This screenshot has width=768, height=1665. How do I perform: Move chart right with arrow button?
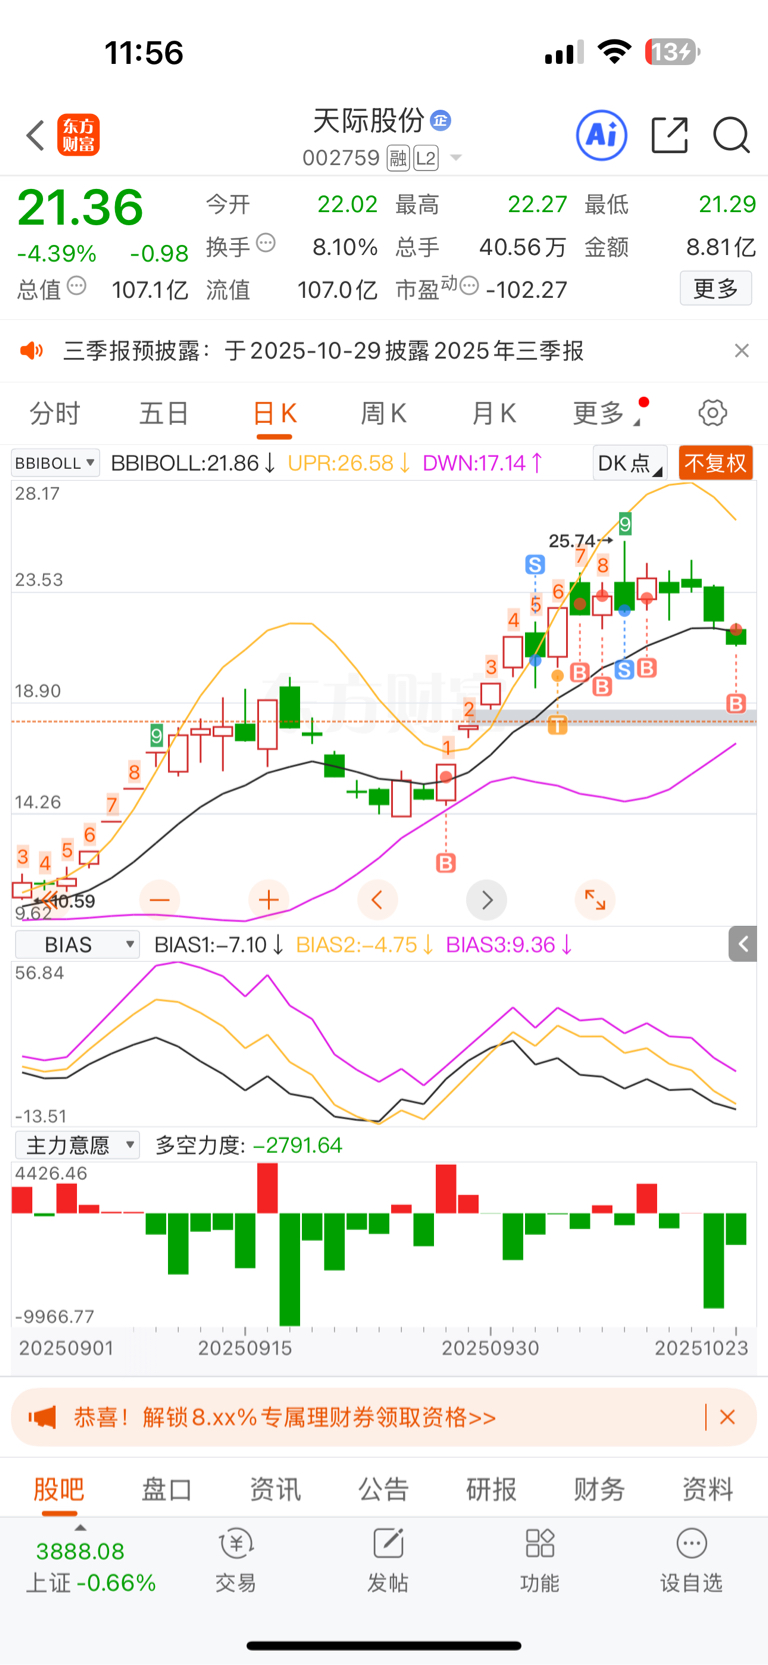[x=487, y=900]
